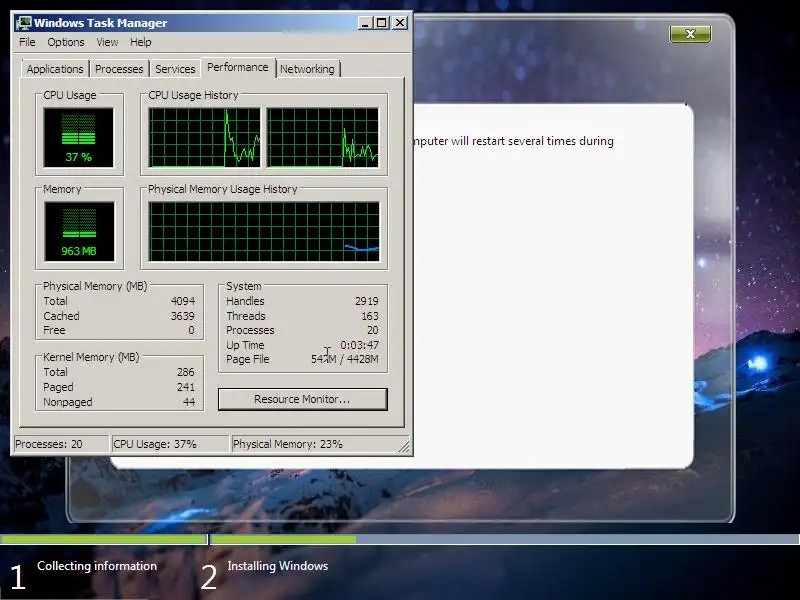Switch to the Services tab
The height and width of the screenshot is (600, 800).
175,69
